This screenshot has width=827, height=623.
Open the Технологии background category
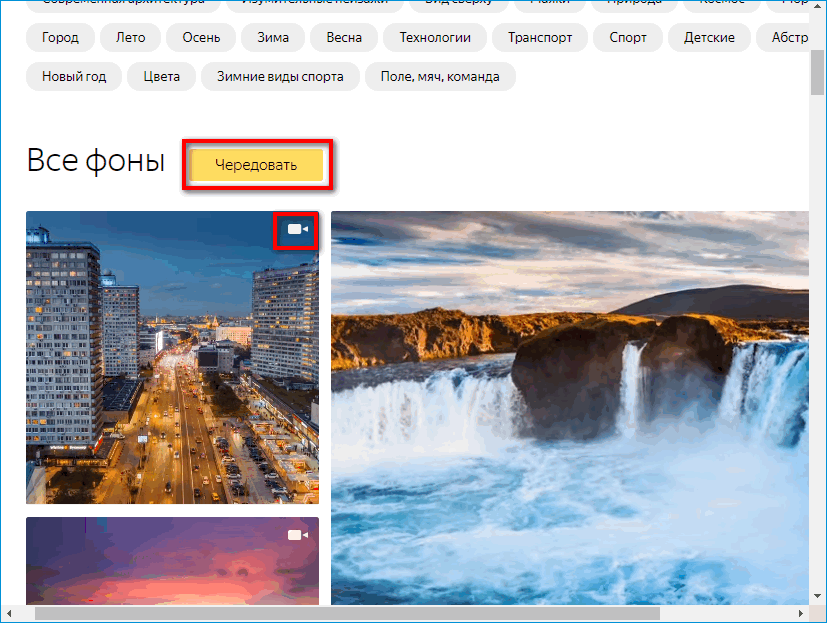(x=434, y=37)
